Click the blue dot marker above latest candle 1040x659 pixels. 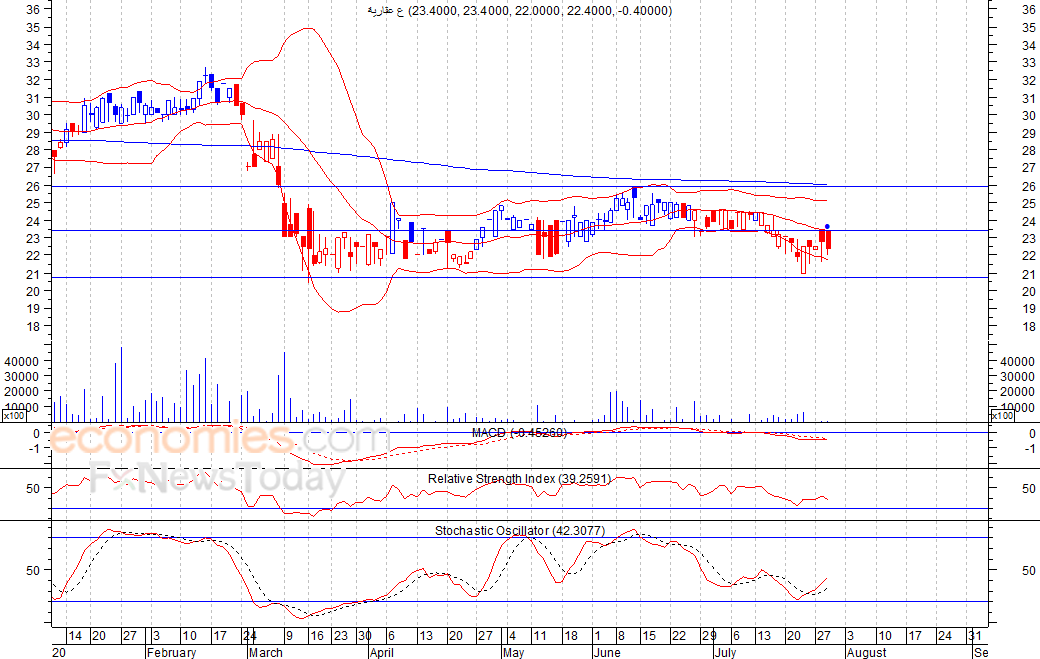coord(826,227)
